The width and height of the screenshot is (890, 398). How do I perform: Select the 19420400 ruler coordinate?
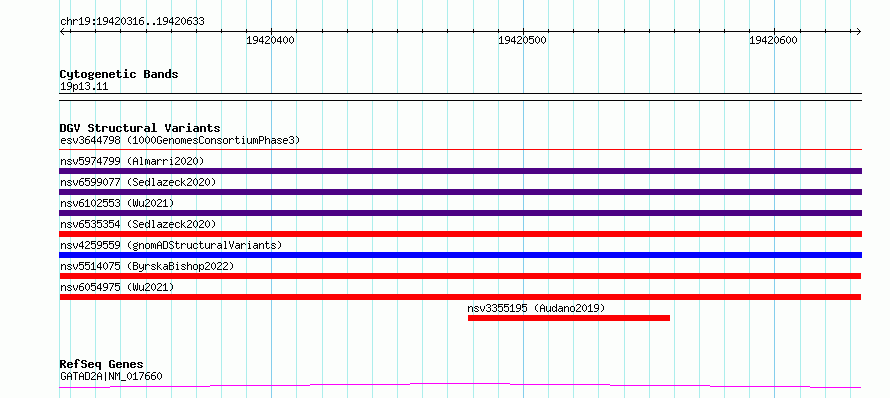coord(270,40)
